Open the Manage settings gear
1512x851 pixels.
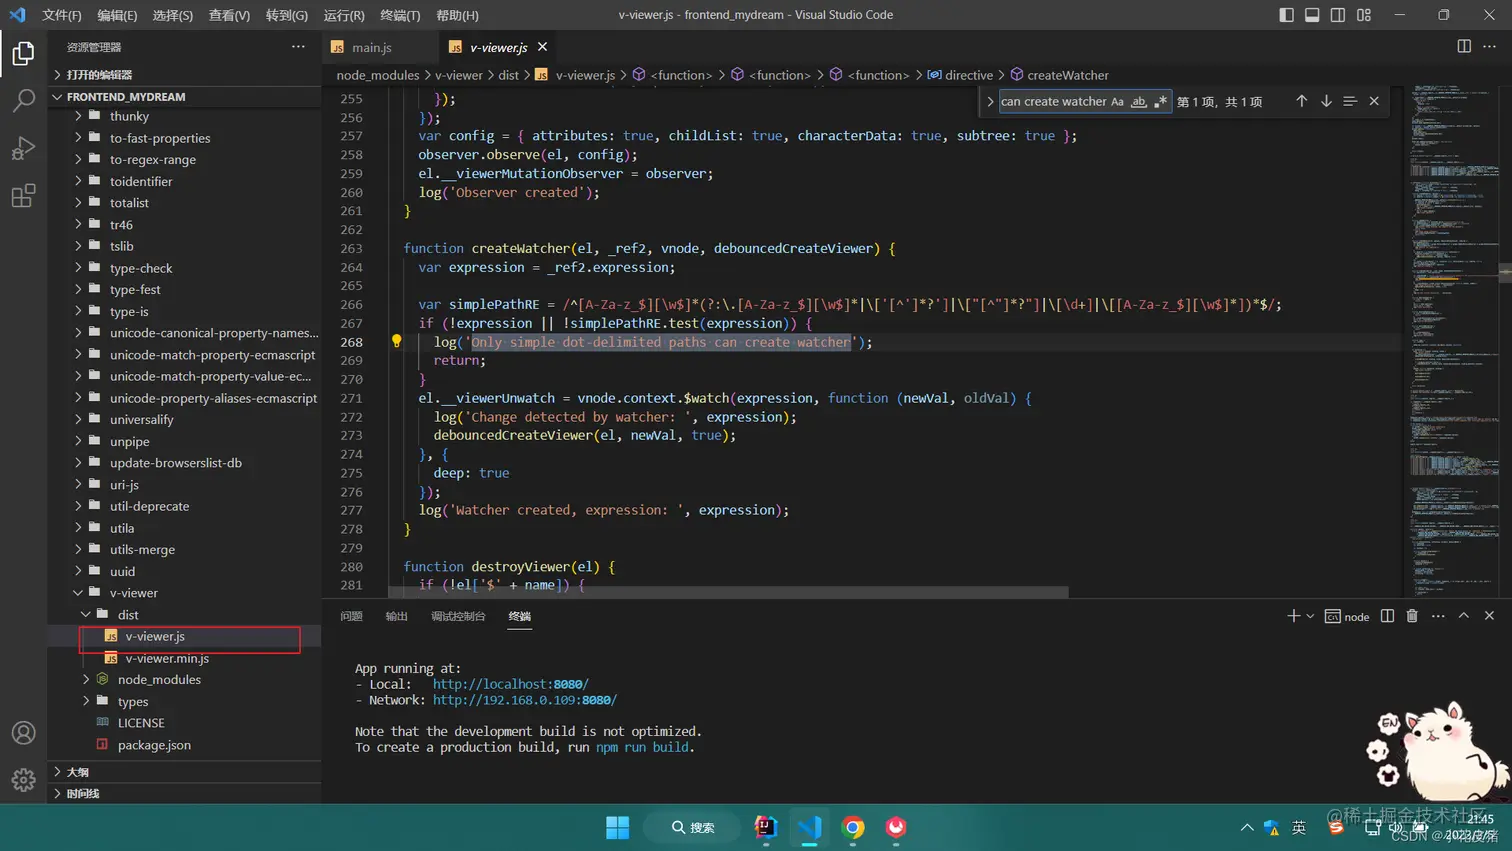click(23, 779)
